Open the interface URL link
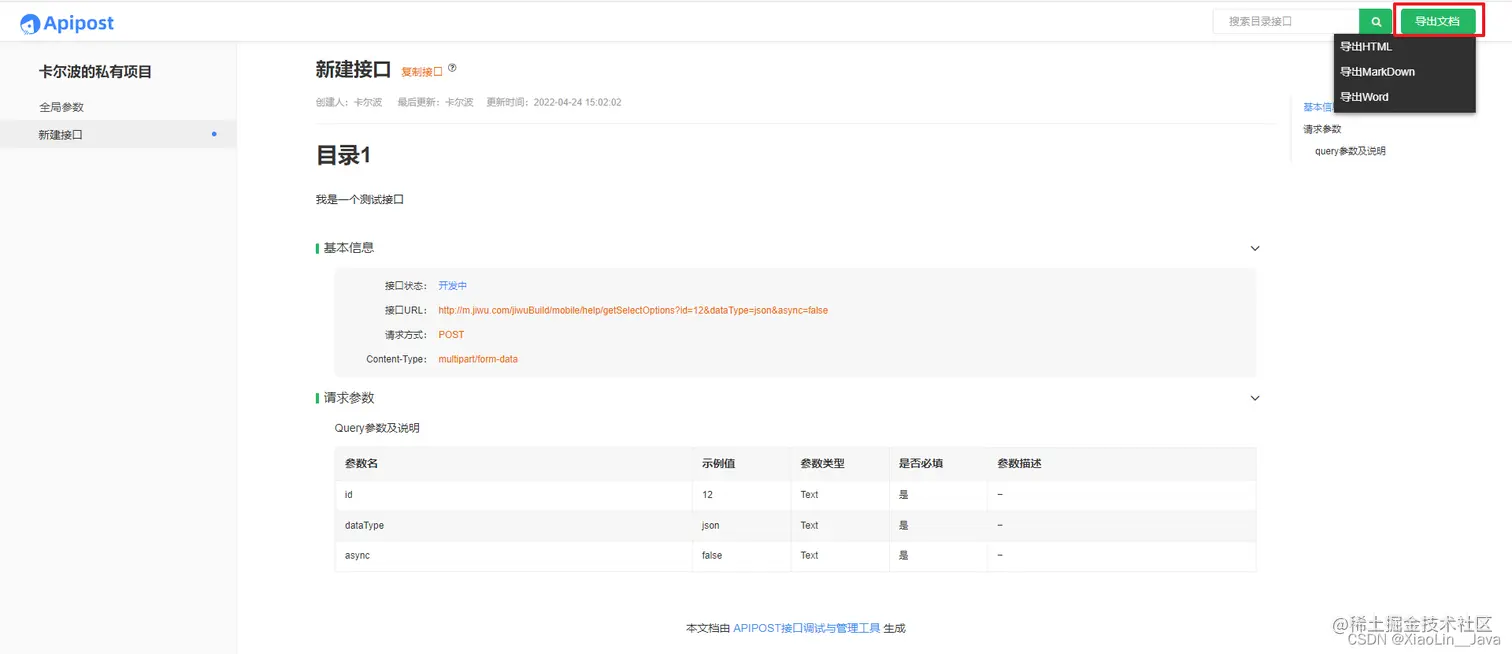This screenshot has height=654, width=1512. click(x=633, y=310)
